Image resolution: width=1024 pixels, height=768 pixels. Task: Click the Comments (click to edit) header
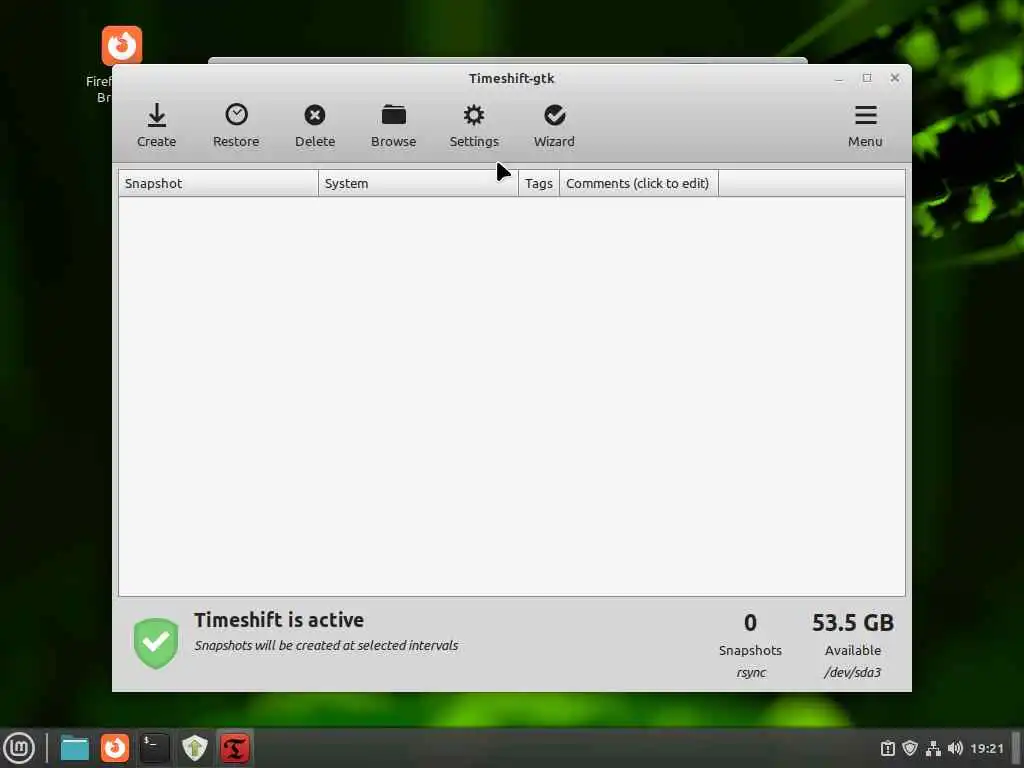click(x=638, y=184)
